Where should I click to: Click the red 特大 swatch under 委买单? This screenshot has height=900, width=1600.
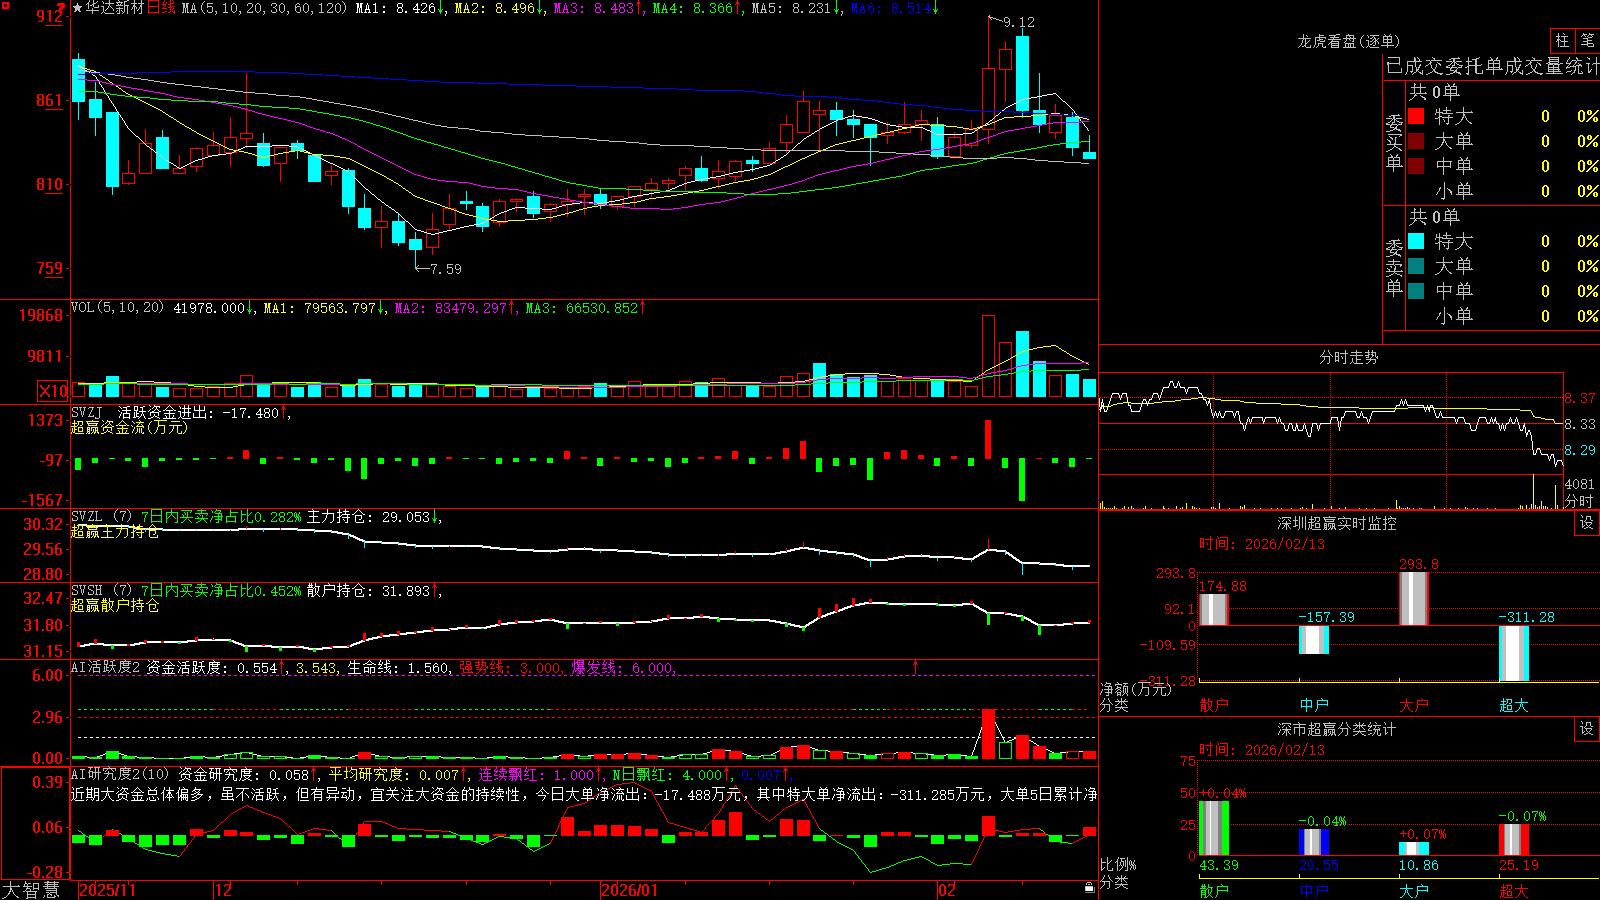point(1416,116)
